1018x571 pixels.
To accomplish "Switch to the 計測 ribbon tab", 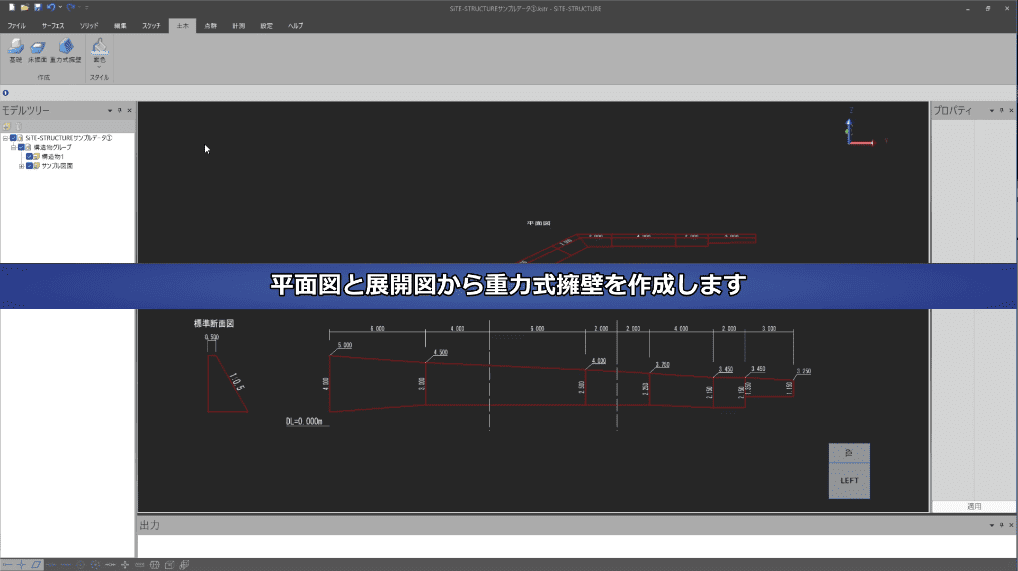I will [x=238, y=26].
